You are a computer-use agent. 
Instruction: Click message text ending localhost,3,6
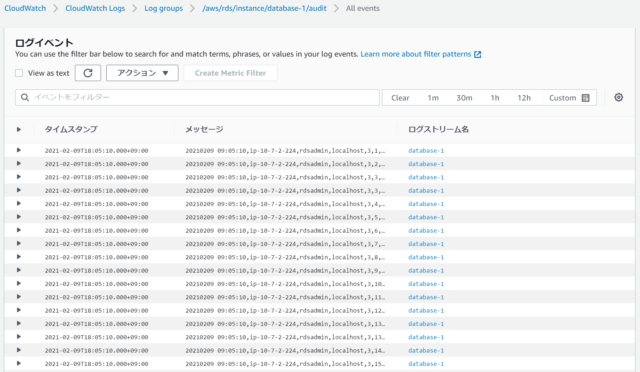285,231
